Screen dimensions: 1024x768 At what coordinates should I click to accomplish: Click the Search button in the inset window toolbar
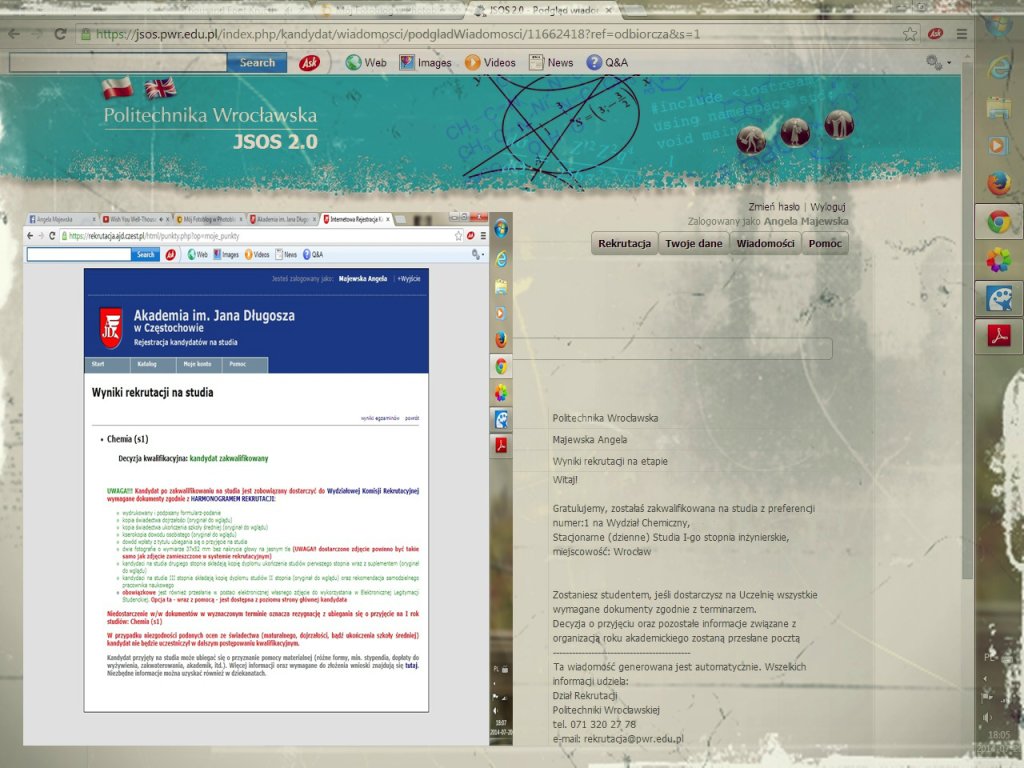click(x=146, y=255)
